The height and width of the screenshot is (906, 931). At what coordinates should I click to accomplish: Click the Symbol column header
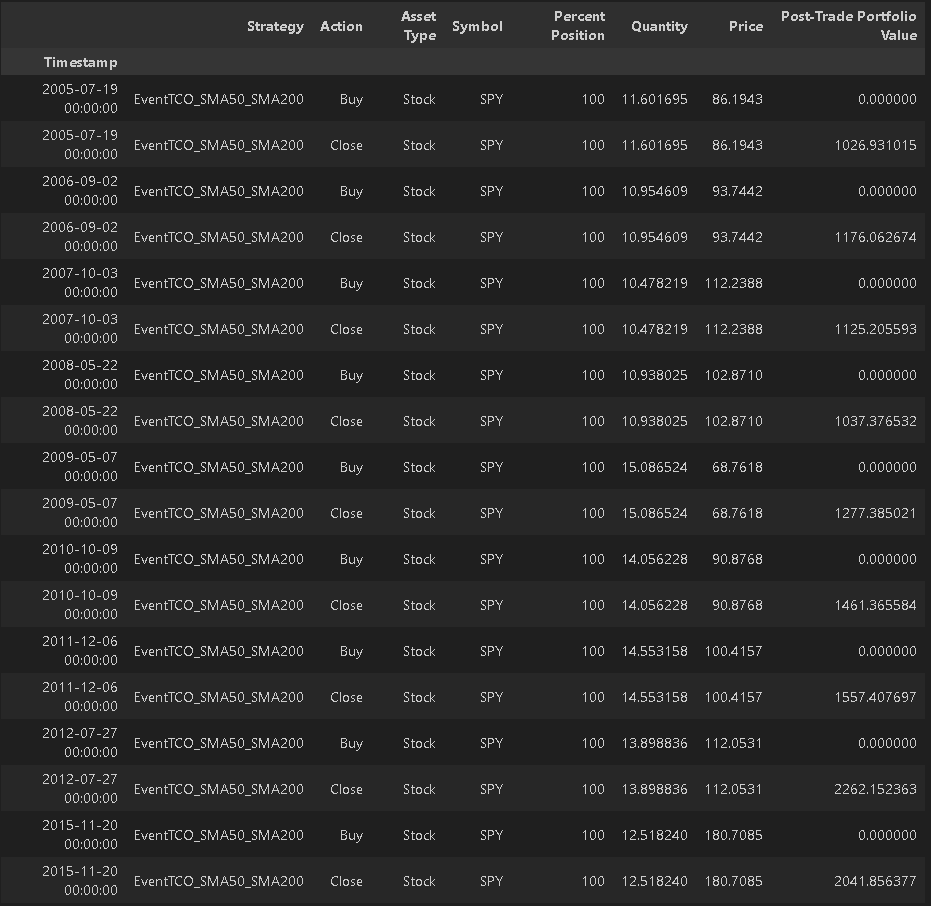coord(477,26)
